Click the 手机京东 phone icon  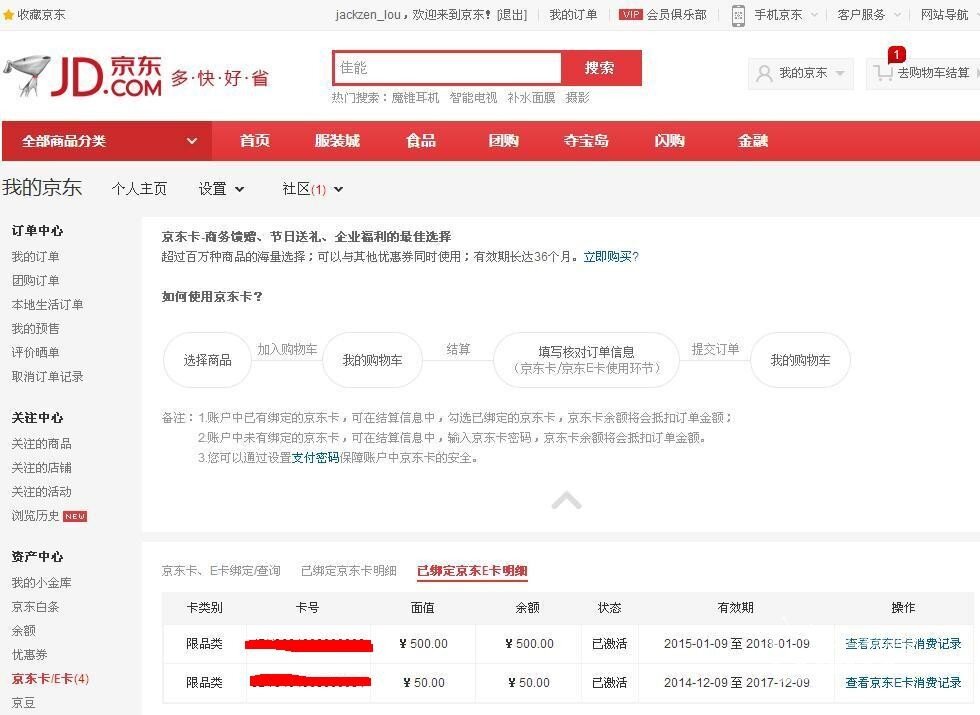pos(738,15)
